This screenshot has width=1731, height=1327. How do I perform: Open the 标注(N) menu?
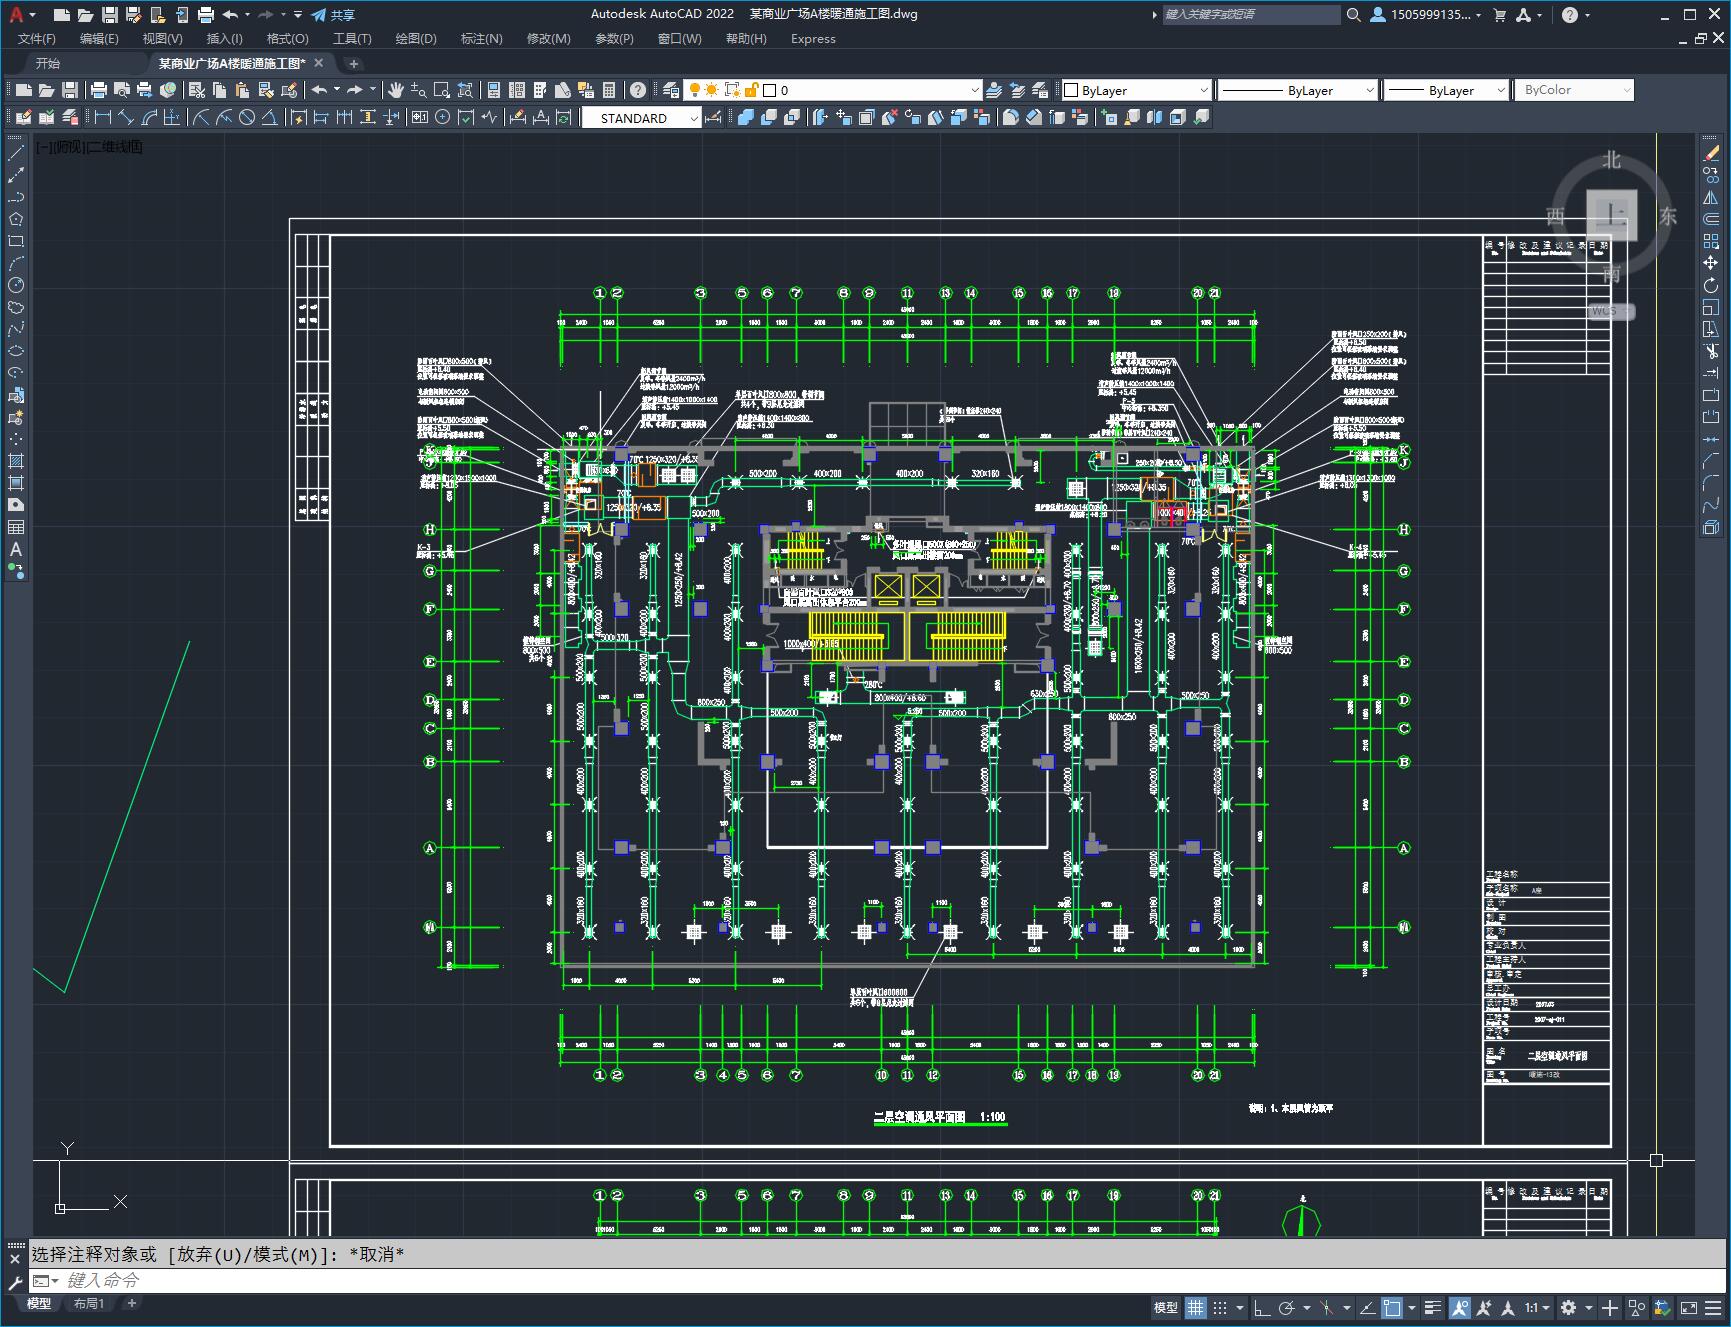pos(481,39)
